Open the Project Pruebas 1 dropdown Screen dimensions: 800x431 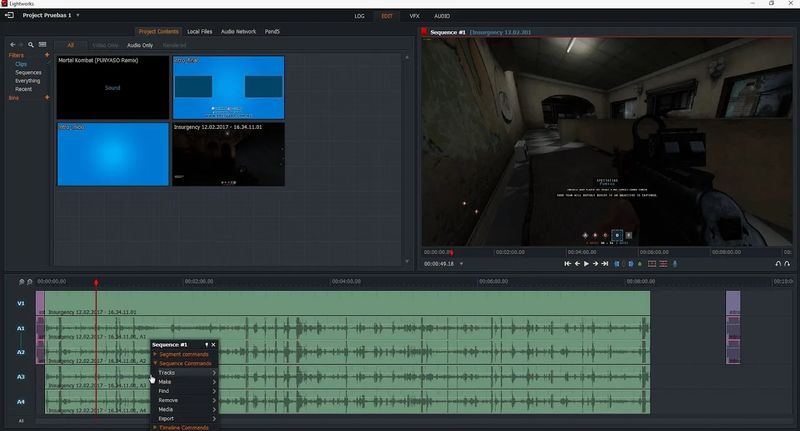pyautogui.click(x=78, y=16)
